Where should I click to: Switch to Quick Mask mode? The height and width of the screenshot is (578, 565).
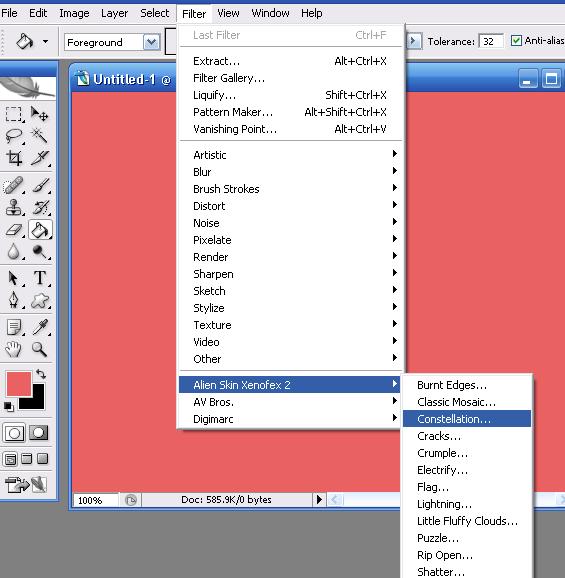coord(39,433)
